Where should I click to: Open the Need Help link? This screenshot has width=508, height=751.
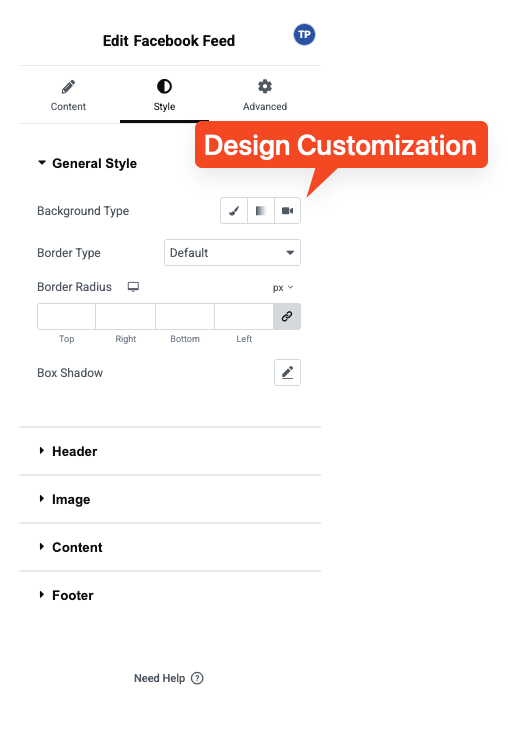click(x=159, y=678)
